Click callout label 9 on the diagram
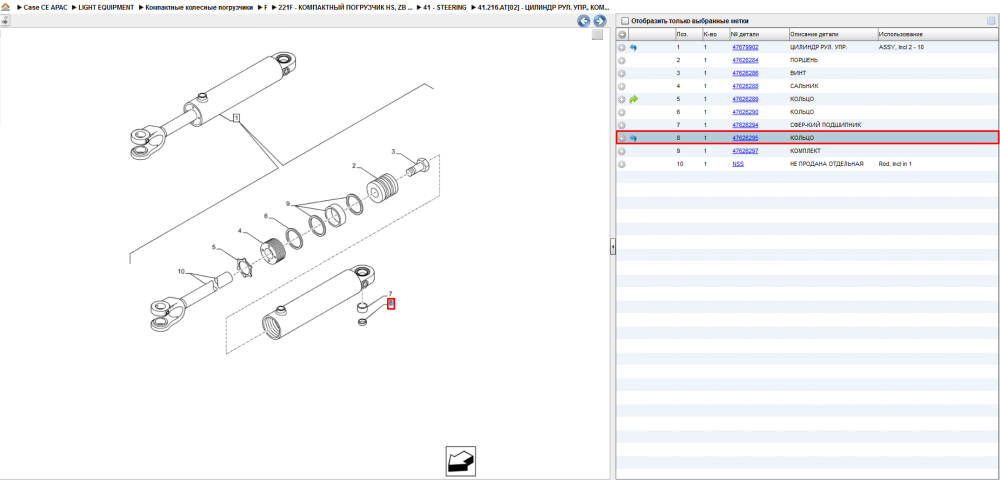Image resolution: width=1000 pixels, height=480 pixels. [x=288, y=204]
